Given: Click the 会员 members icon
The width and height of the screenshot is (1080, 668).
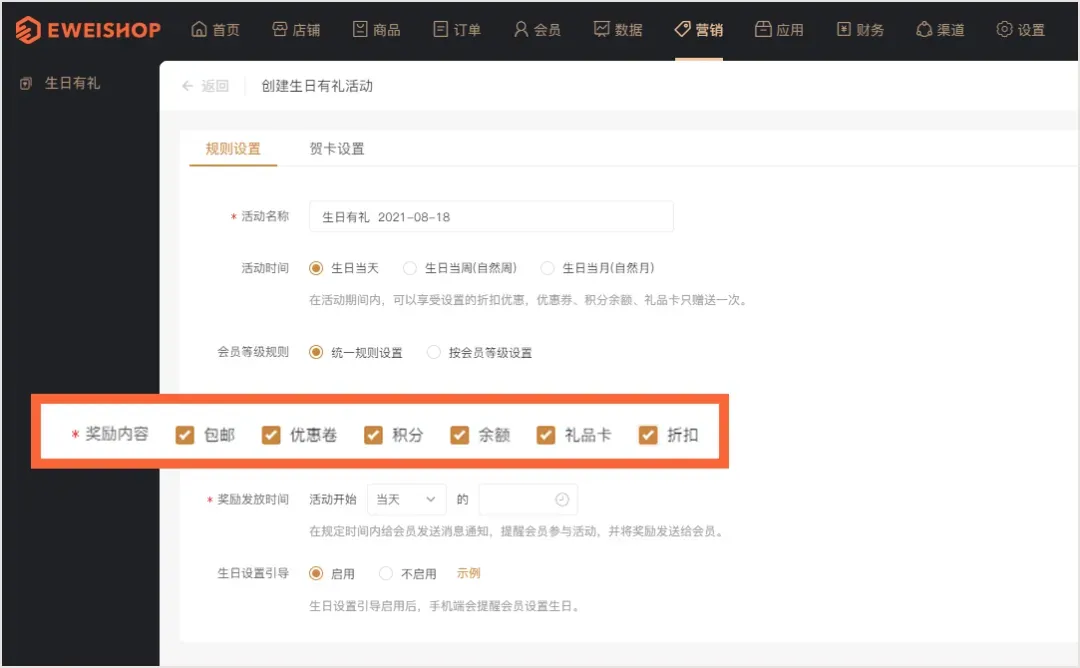Looking at the screenshot, I should [519, 29].
